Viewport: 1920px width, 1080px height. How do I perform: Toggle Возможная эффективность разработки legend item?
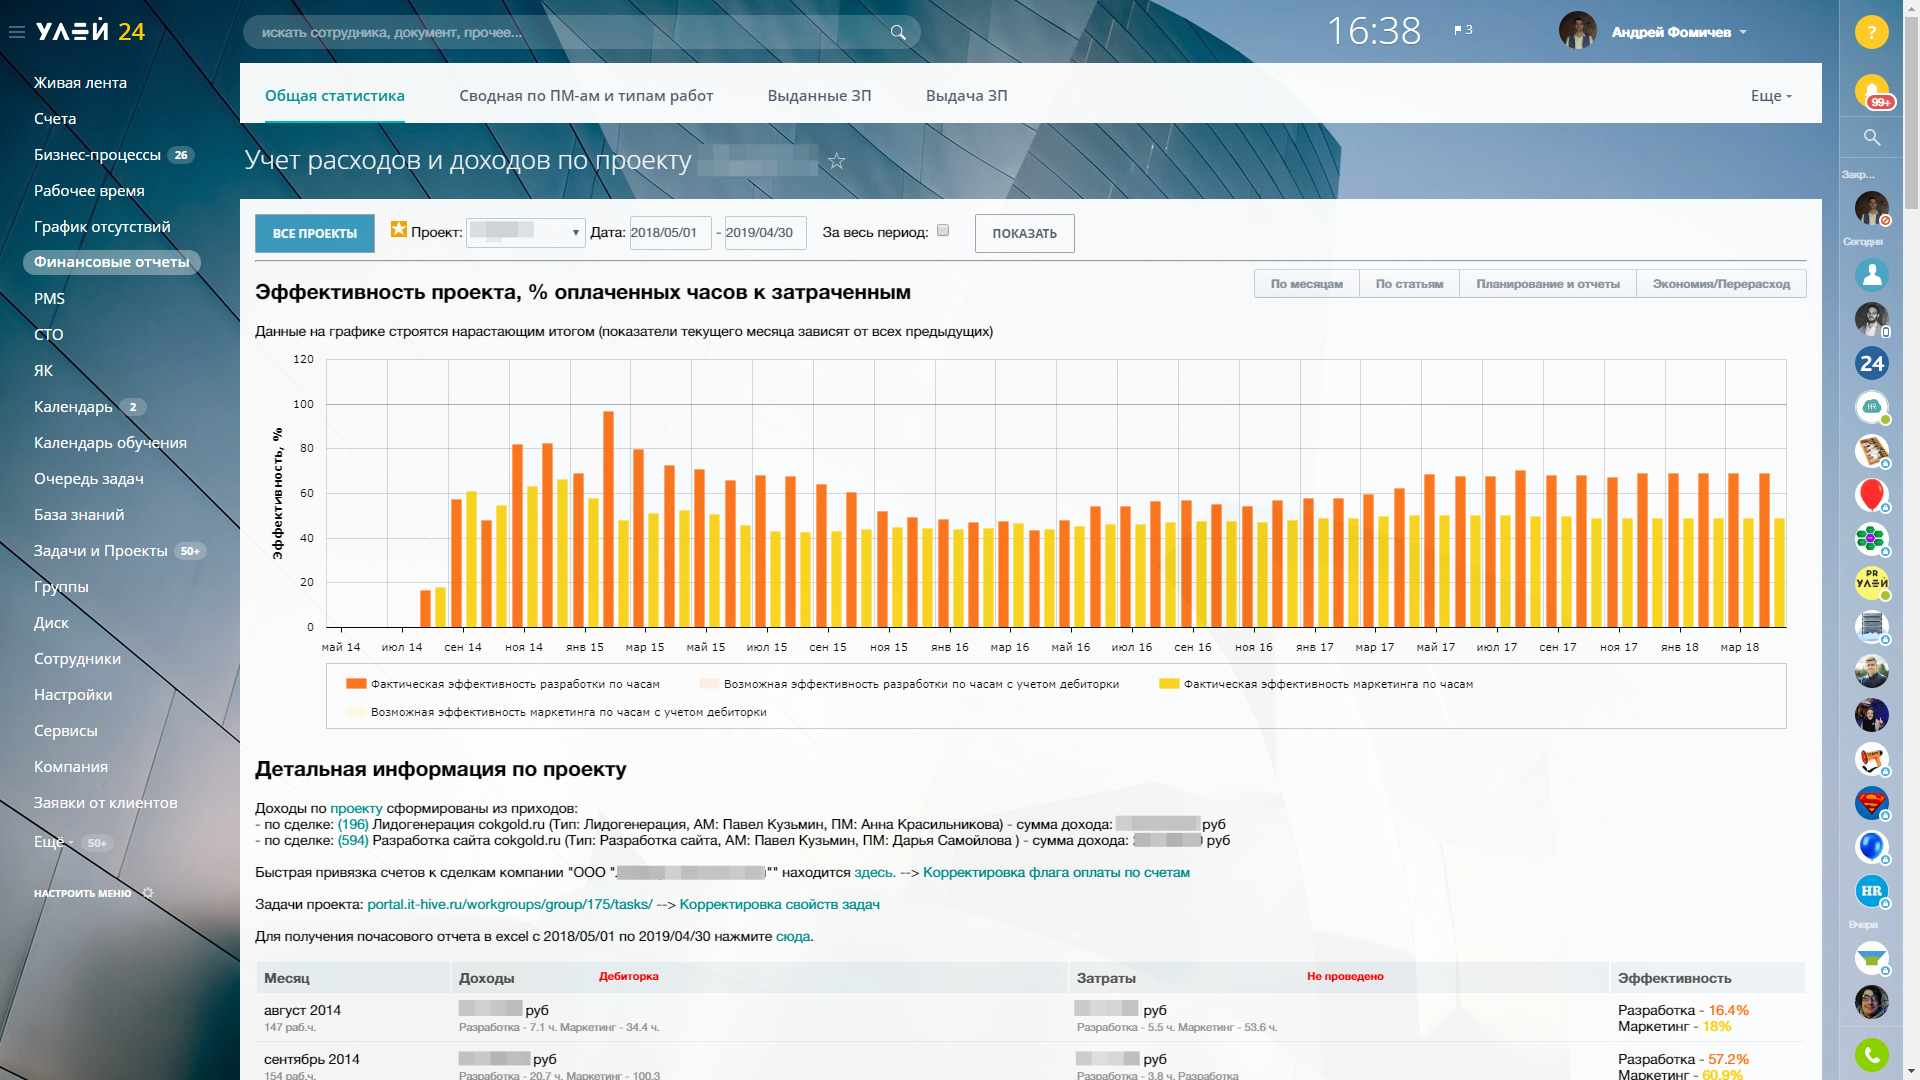coord(909,684)
